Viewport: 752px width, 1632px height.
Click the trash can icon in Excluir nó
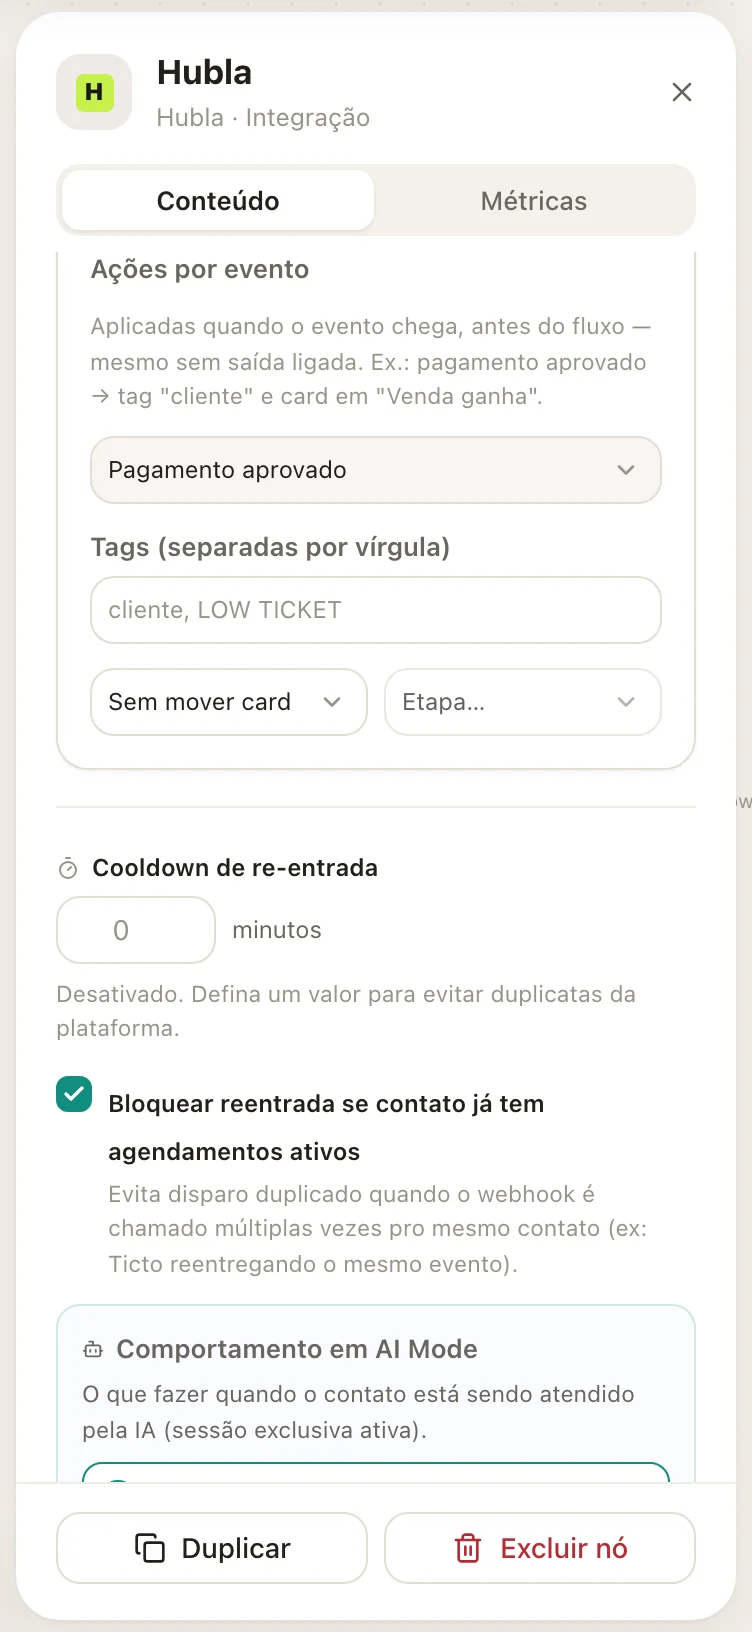pyautogui.click(x=468, y=1548)
